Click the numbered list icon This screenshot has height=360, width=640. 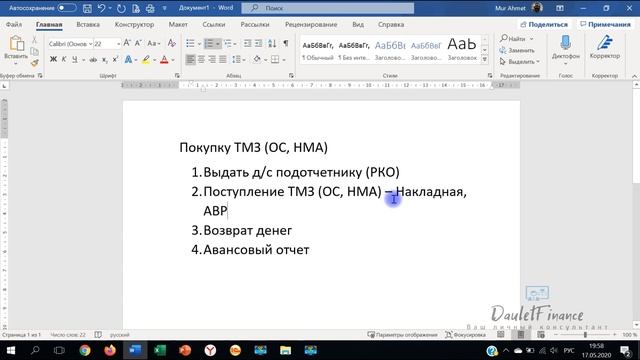coord(209,43)
